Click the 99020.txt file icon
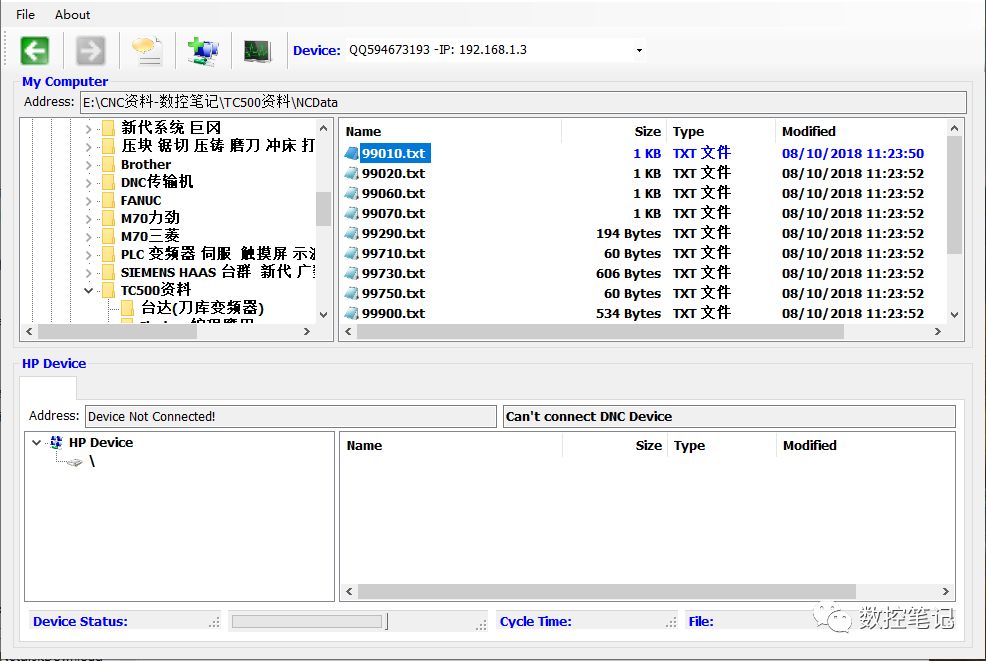986x661 pixels. pos(352,174)
